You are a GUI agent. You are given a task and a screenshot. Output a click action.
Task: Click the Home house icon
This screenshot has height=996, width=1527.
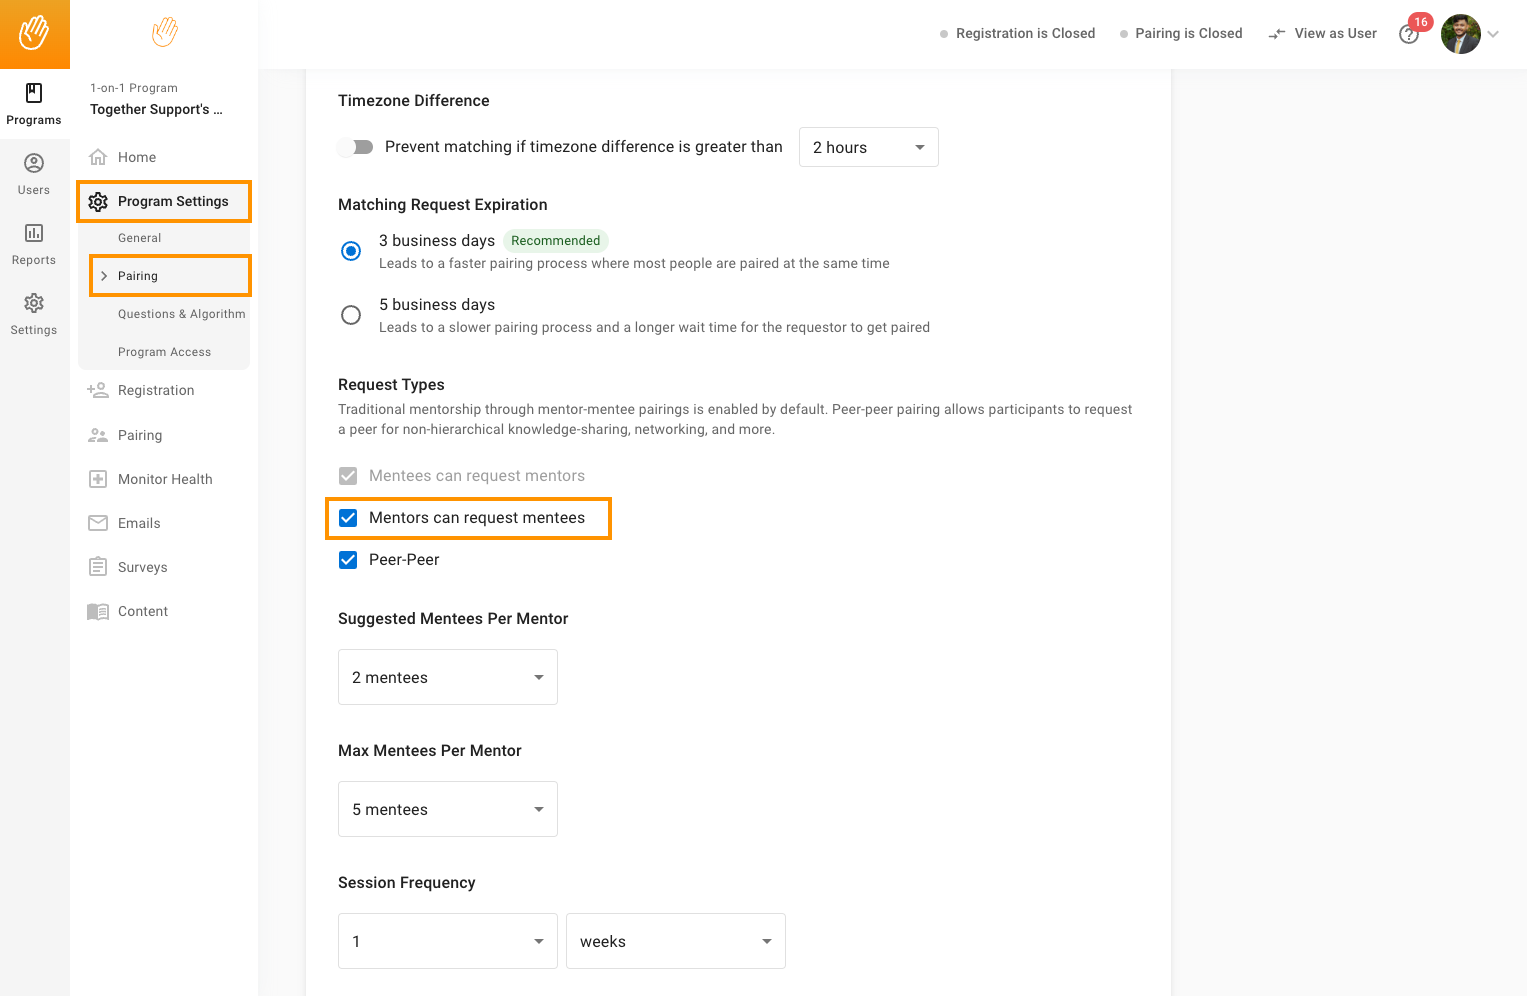pyautogui.click(x=98, y=157)
